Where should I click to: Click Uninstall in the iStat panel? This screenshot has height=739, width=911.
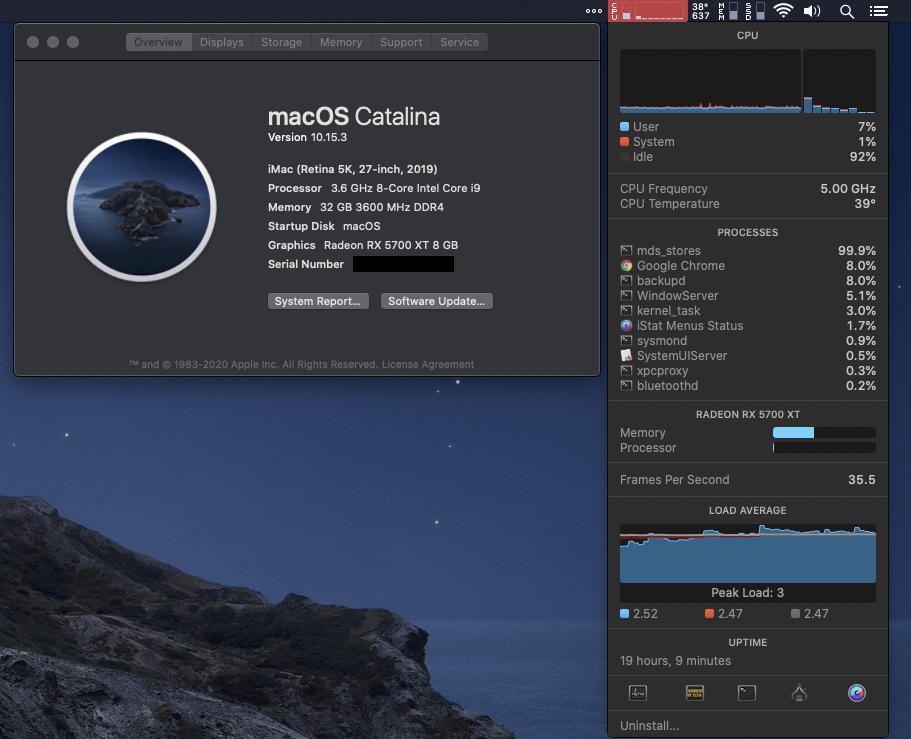click(x=649, y=726)
